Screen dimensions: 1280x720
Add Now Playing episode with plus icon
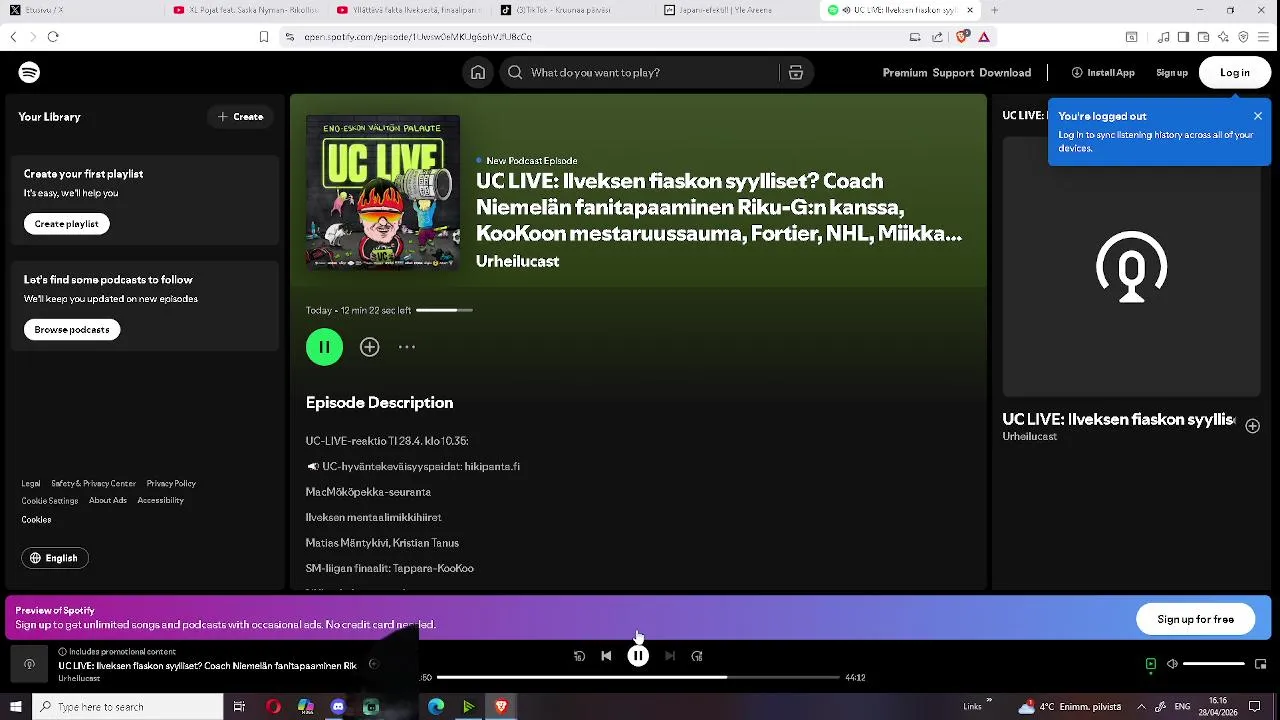(x=1252, y=426)
